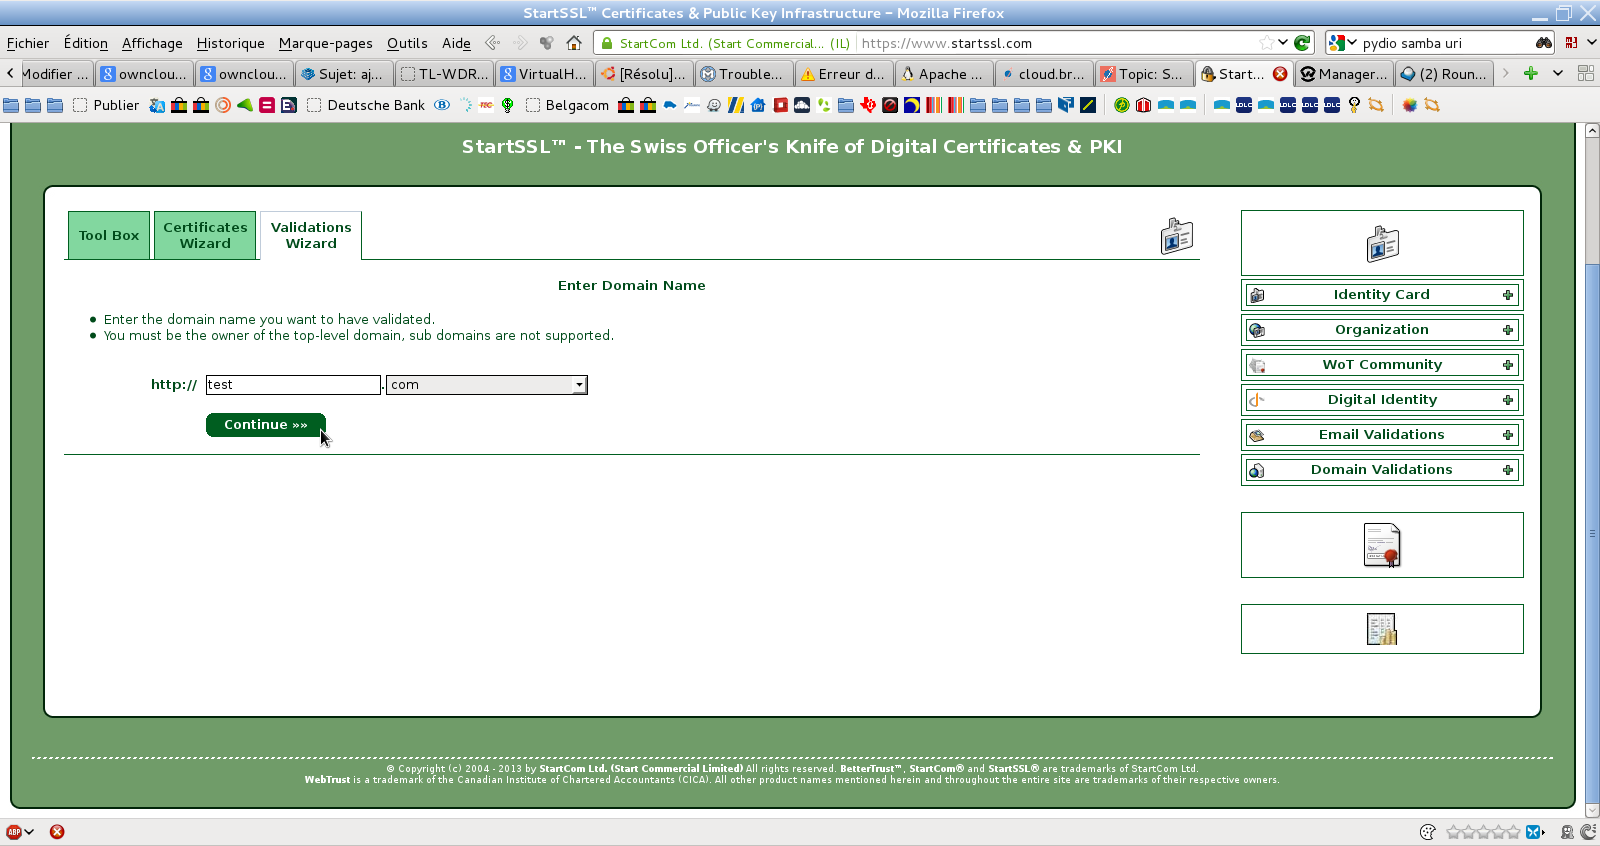Switch to the Topic: S... browser tab
The height and width of the screenshot is (846, 1600).
pos(1144,73)
